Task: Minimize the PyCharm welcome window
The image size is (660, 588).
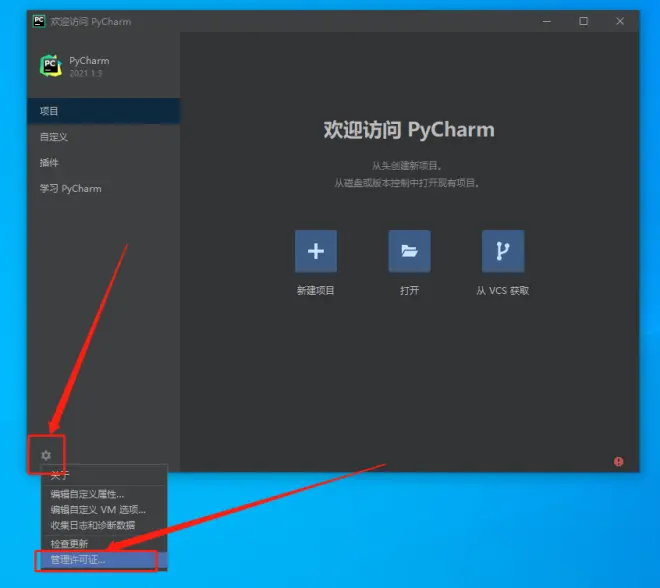Action: pos(547,21)
